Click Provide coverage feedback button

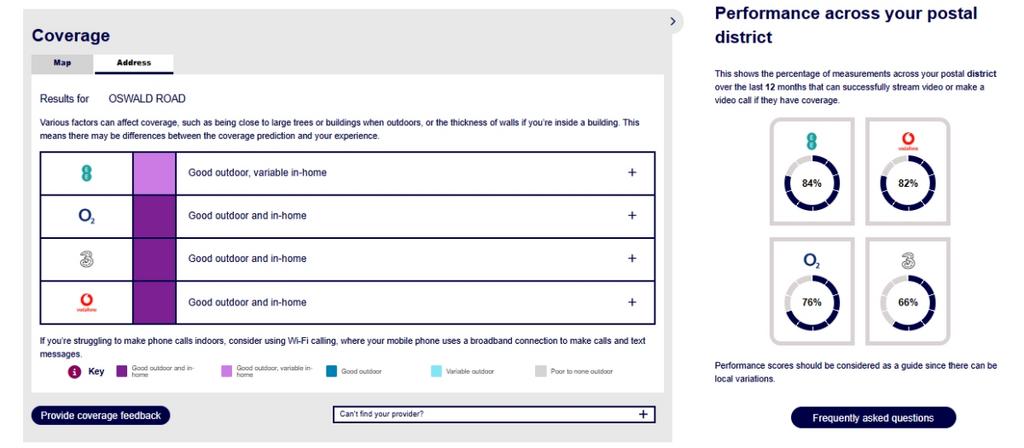101,415
